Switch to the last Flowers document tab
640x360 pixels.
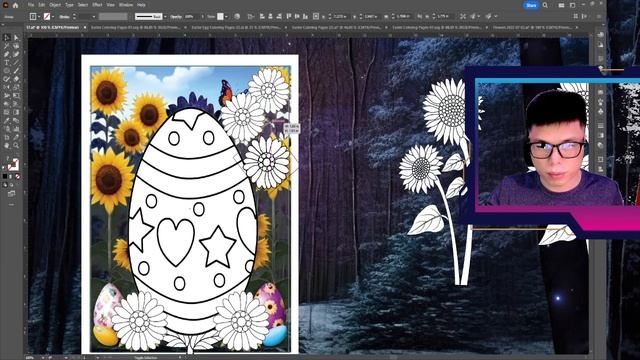pyautogui.click(x=532, y=27)
